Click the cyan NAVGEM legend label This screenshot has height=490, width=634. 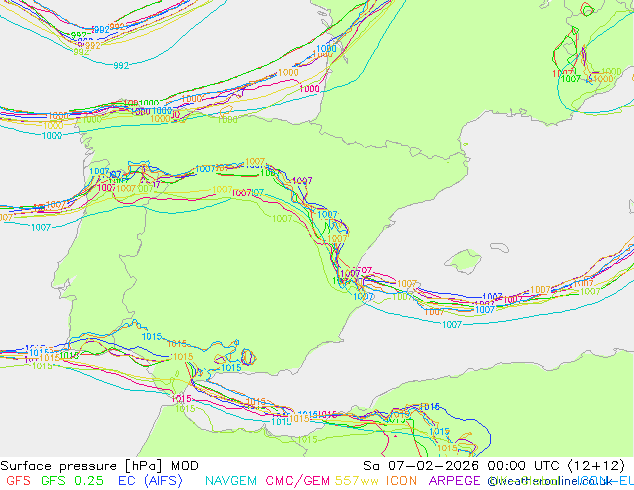pos(230,481)
